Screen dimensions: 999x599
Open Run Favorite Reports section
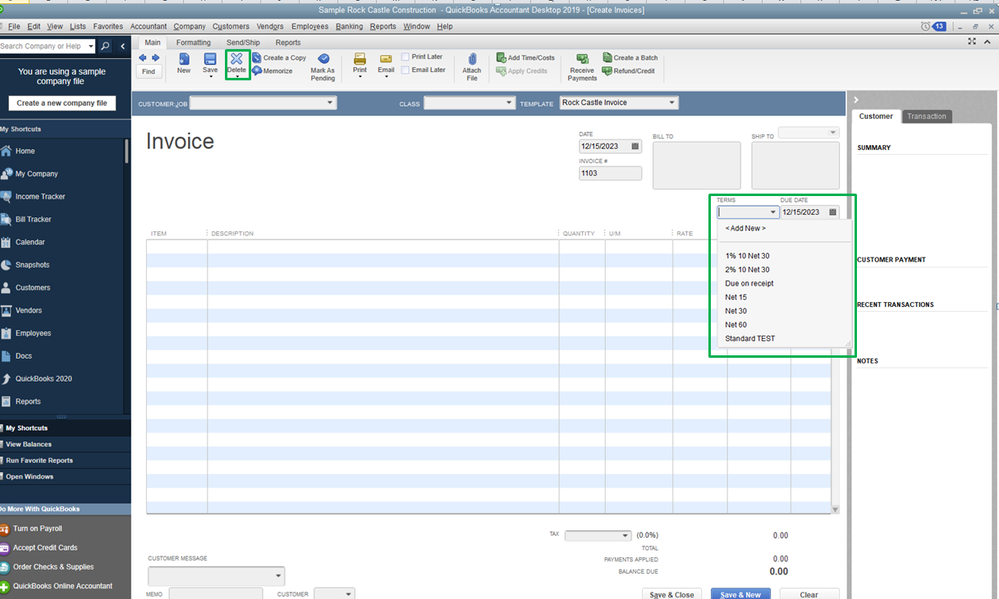click(x=39, y=460)
